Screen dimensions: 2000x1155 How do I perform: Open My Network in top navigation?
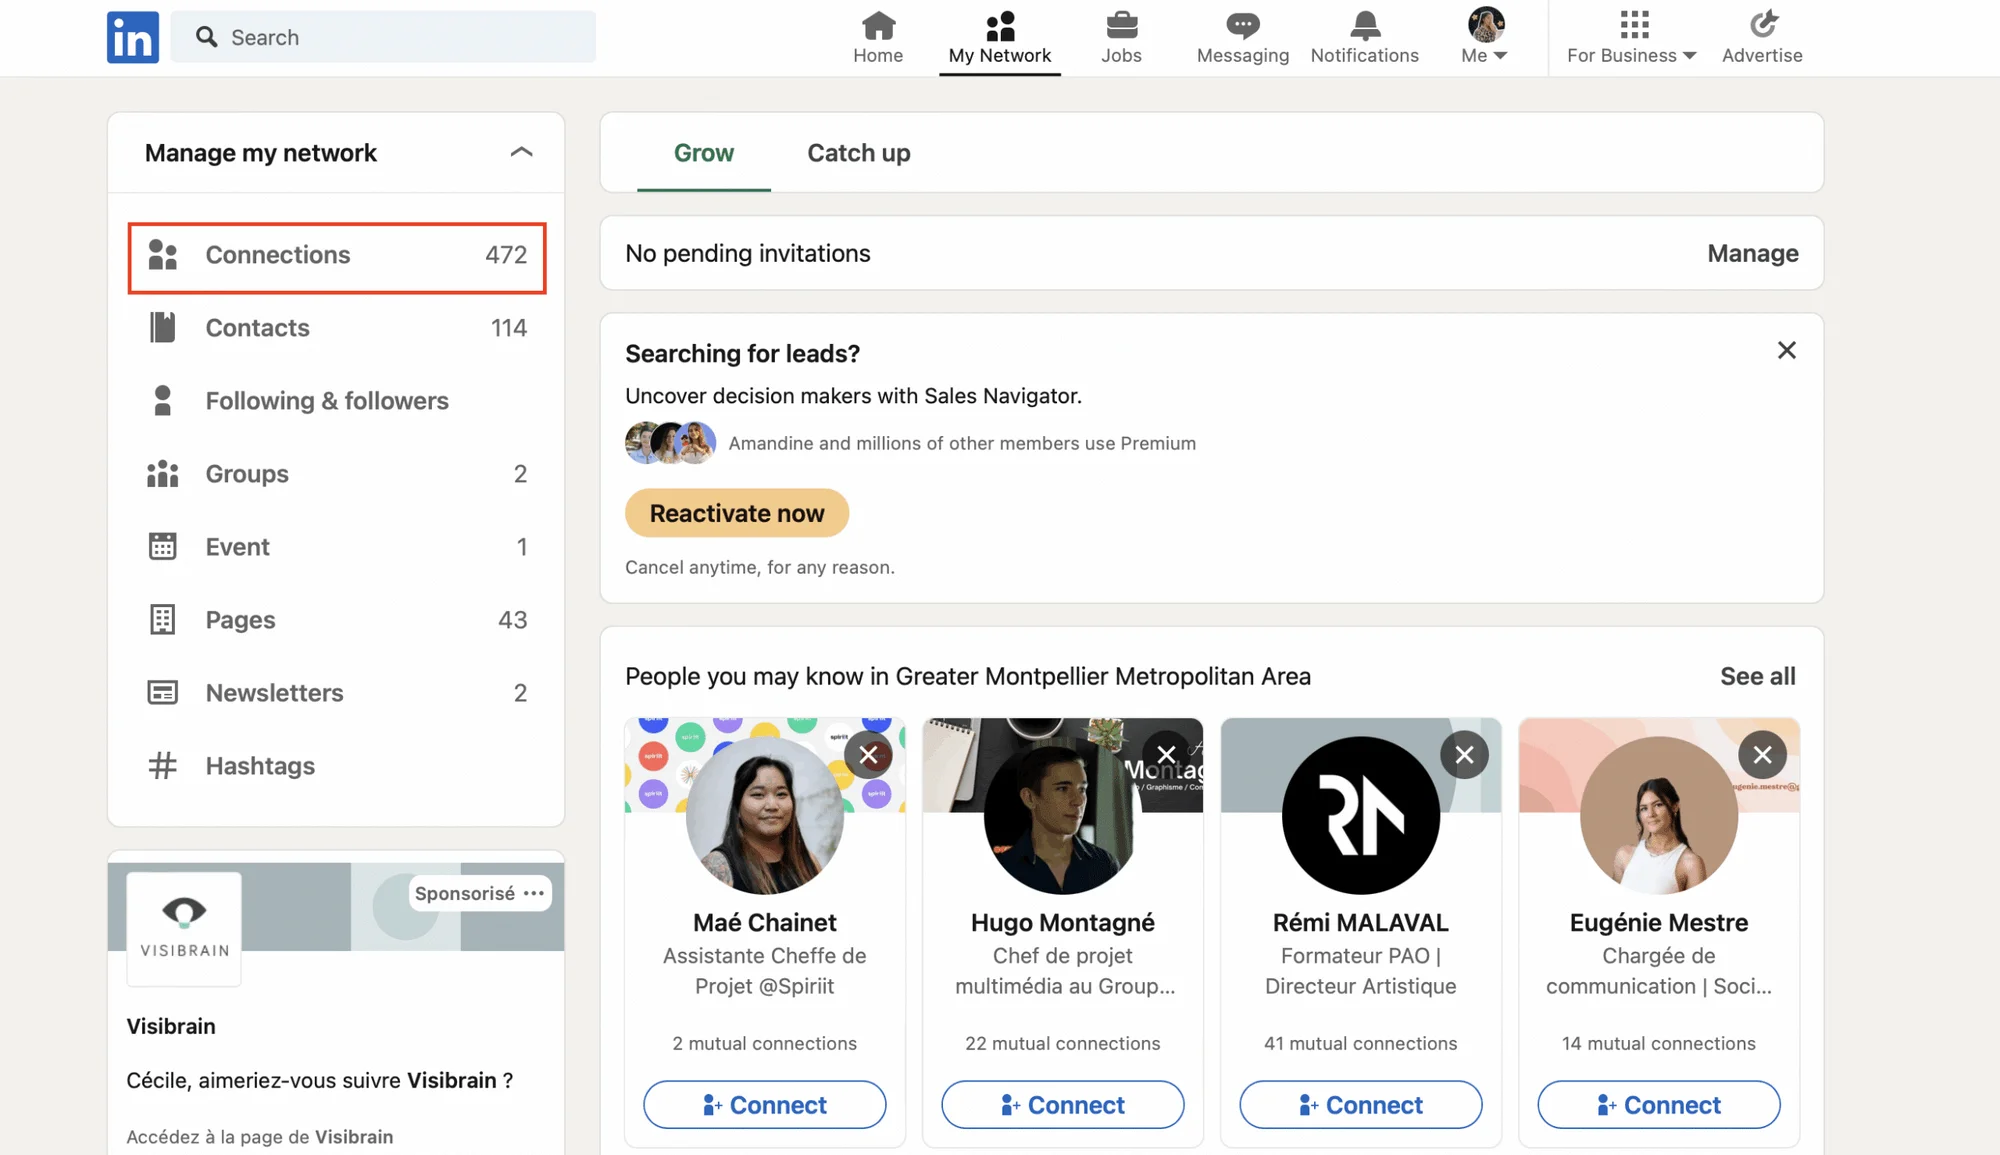1000,37
